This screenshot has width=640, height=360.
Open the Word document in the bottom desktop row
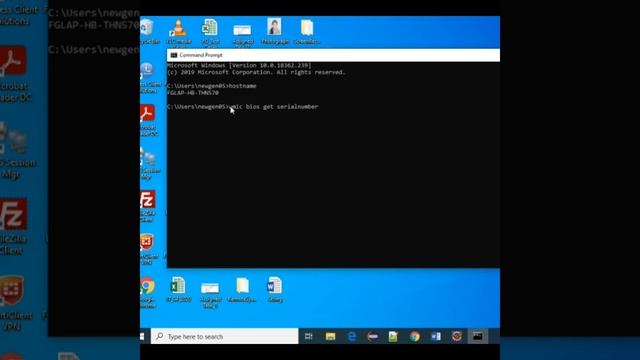coord(275,289)
